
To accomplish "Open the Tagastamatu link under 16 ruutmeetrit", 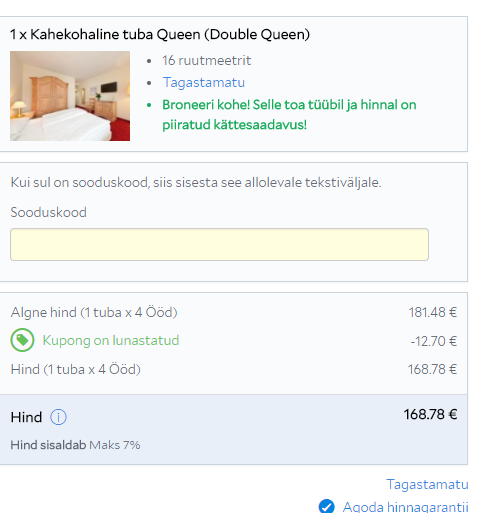I will click(x=204, y=83).
